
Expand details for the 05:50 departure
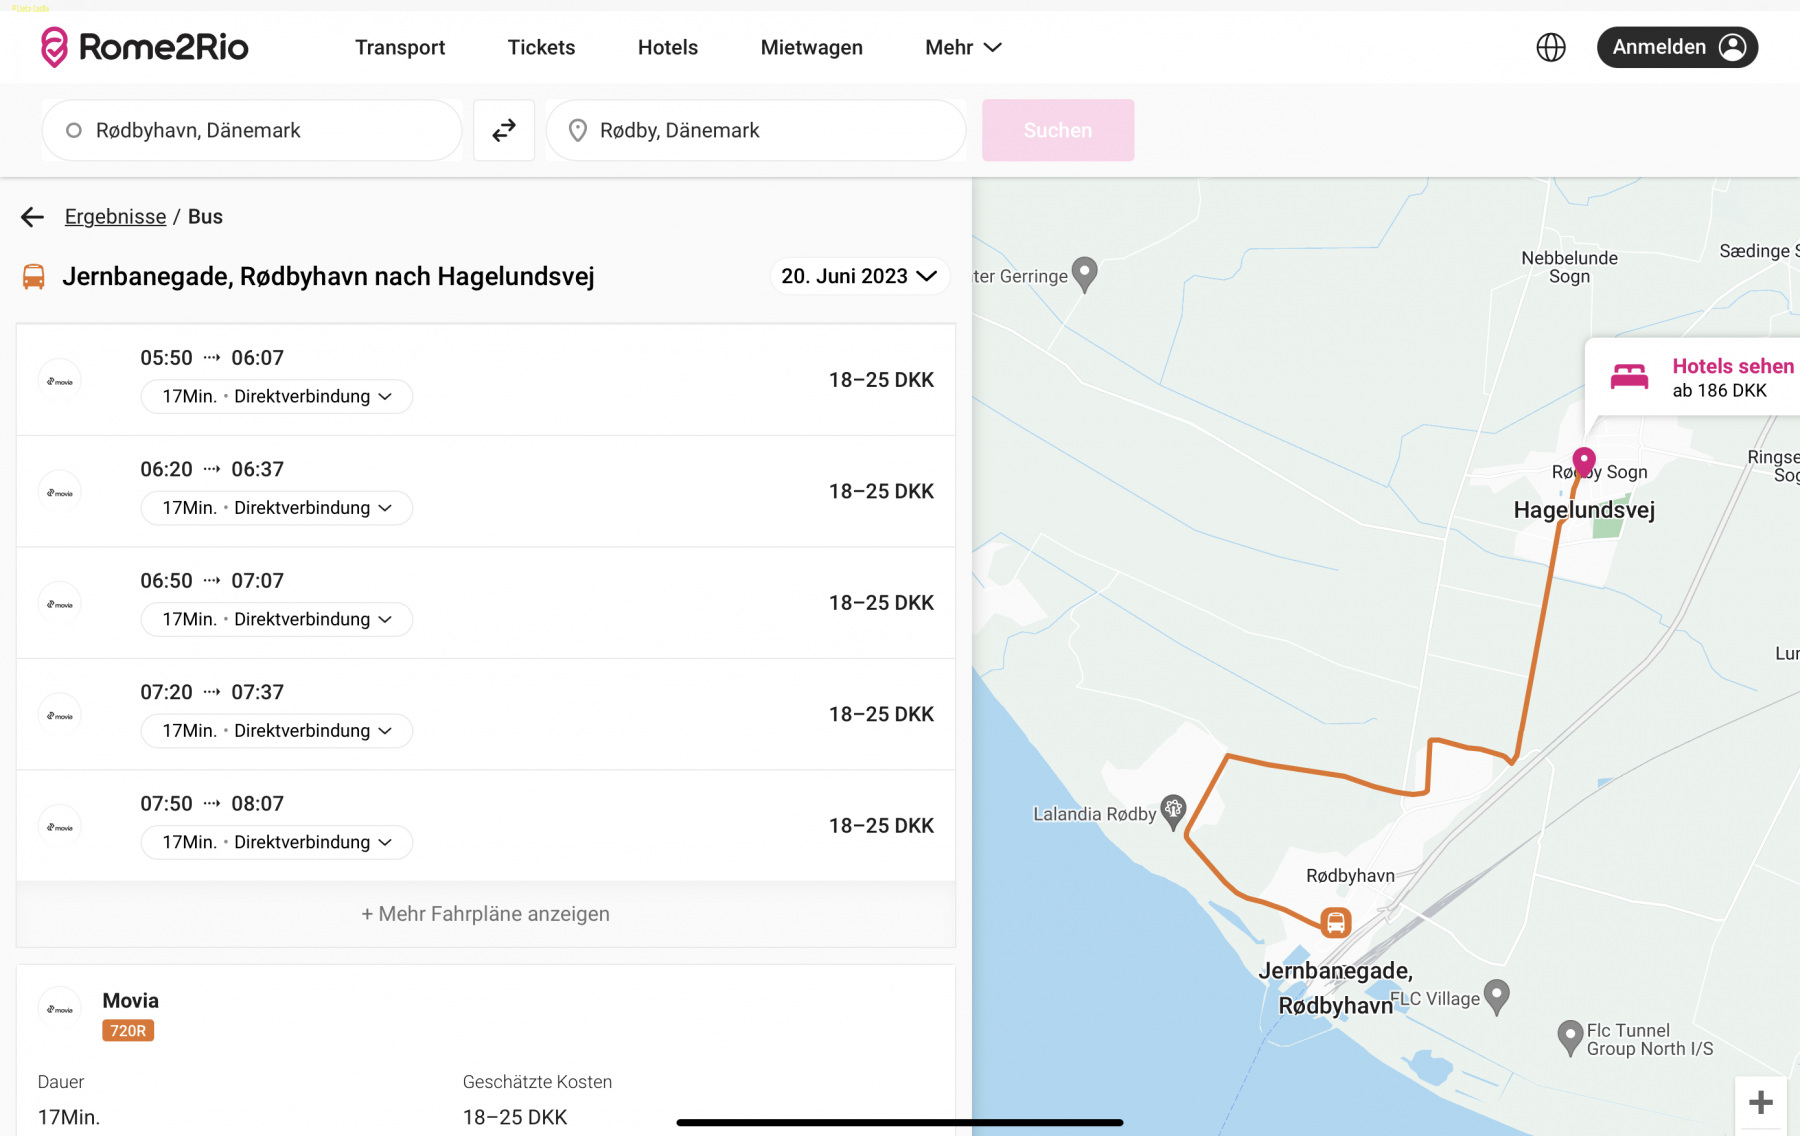tap(277, 397)
